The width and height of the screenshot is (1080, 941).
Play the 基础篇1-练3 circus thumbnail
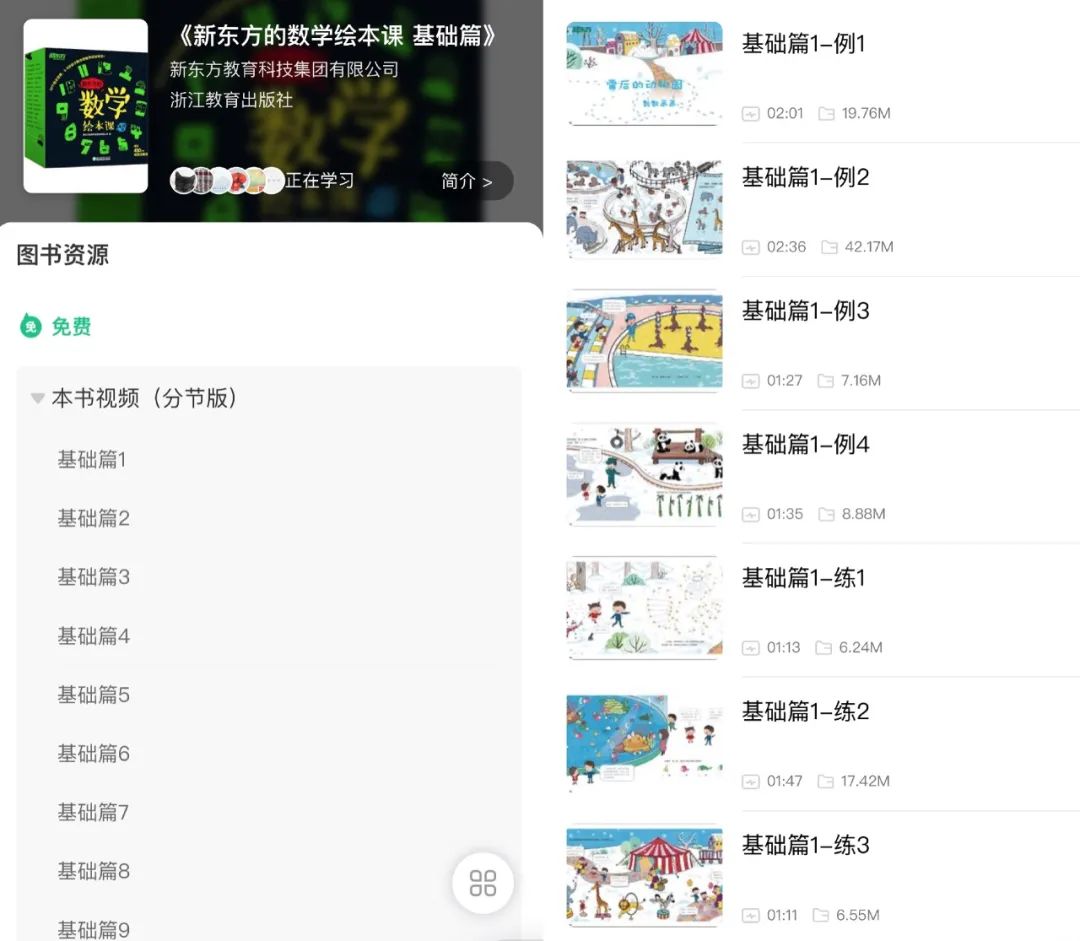(645, 876)
